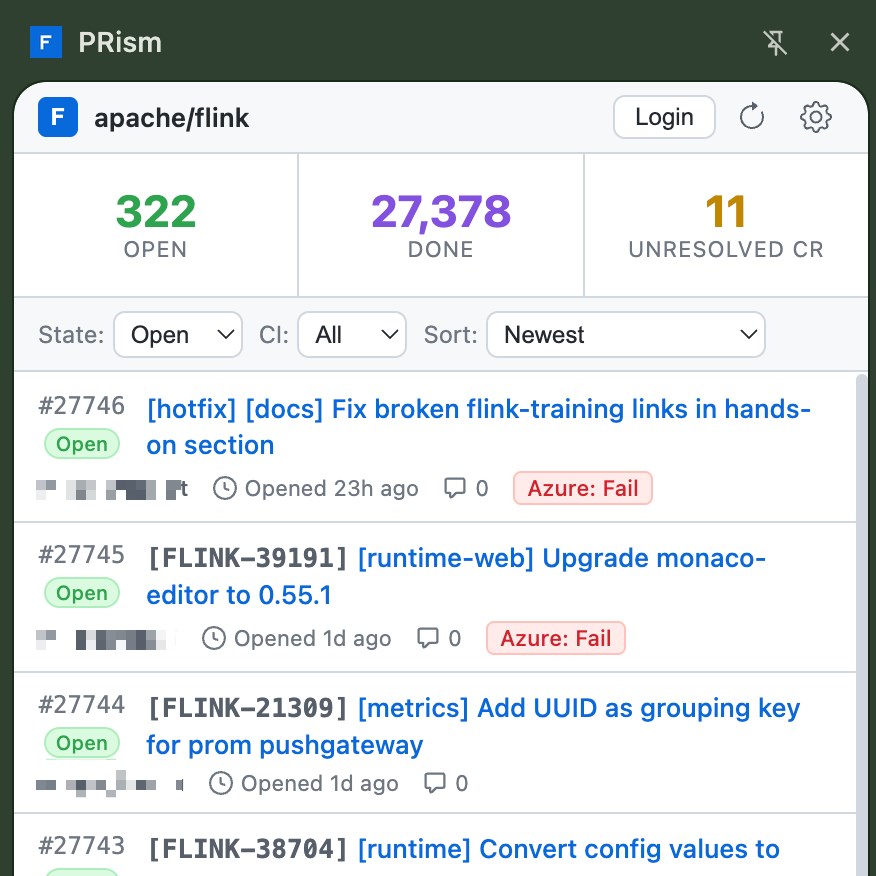This screenshot has width=876, height=876.
Task: Click the PR number #27745
Action: click(82, 555)
